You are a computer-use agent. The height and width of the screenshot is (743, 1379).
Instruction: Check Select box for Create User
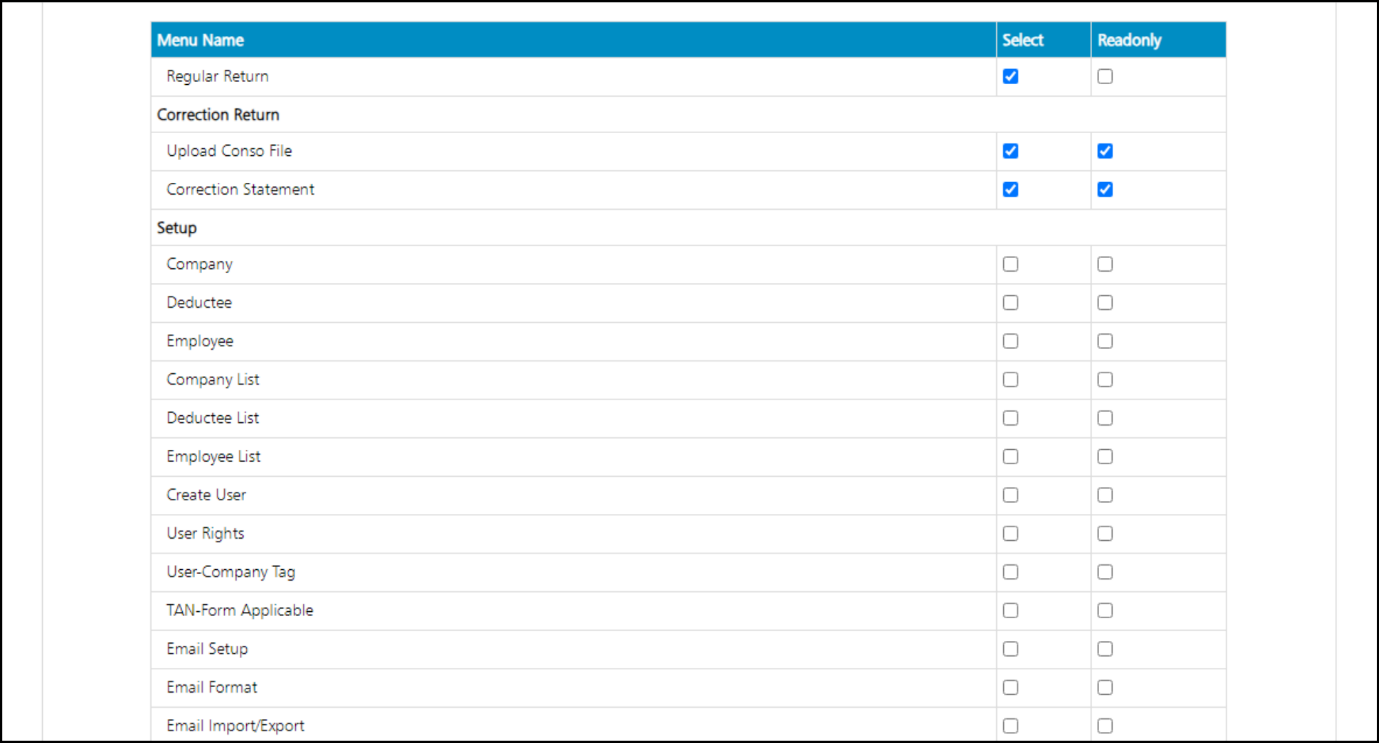[x=1010, y=495]
